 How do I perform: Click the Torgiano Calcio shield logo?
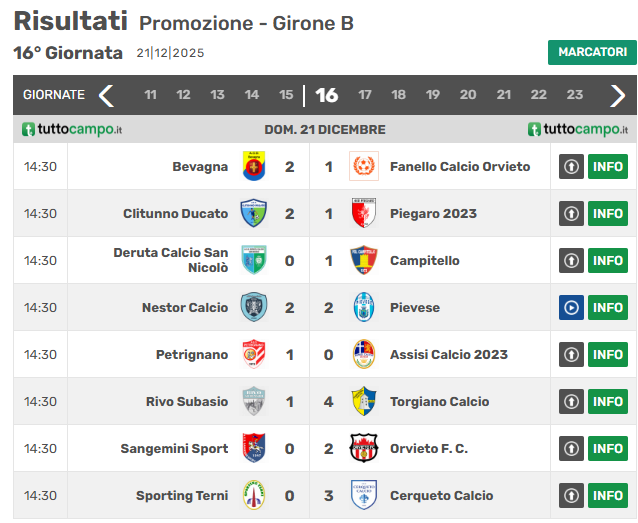point(364,401)
